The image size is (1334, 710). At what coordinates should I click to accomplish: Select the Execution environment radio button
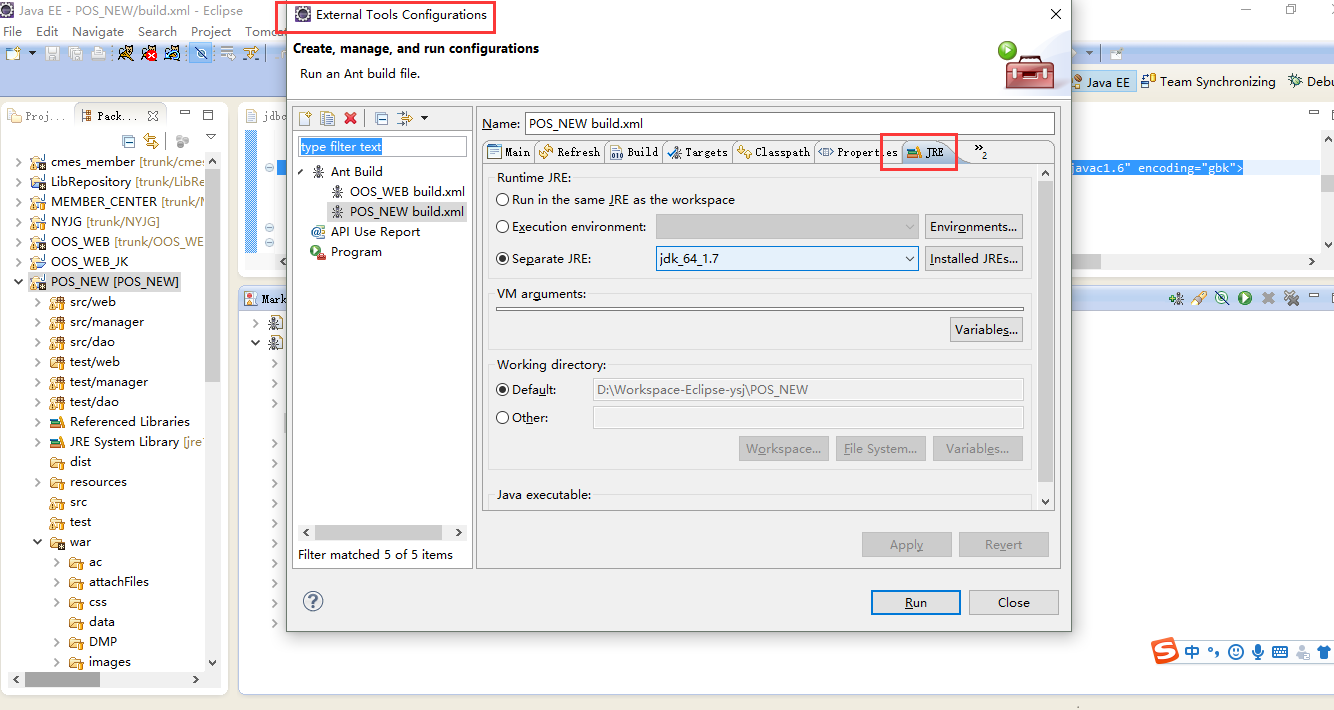pyautogui.click(x=503, y=227)
